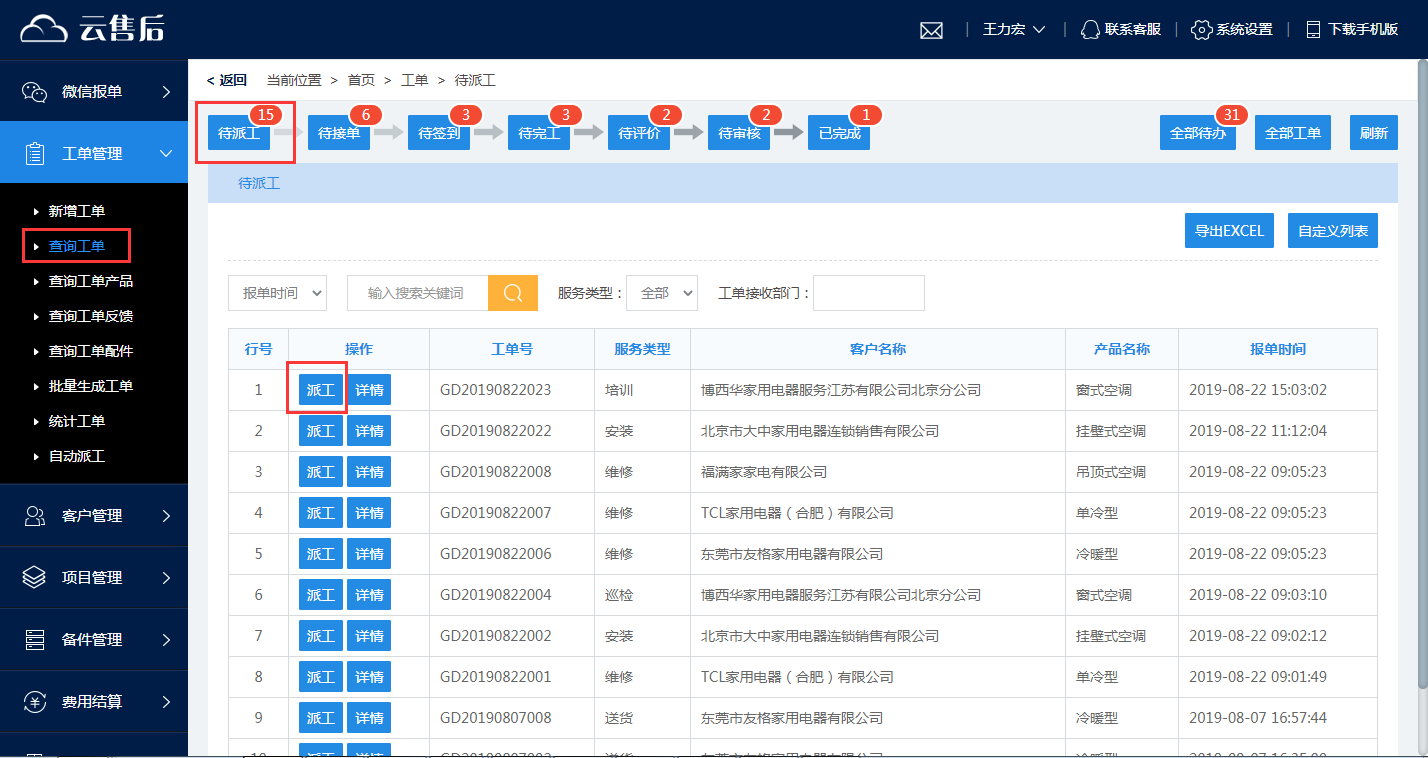Screen dimensions: 1428x758
Task: Select 自动派工 in sidebar
Action: point(77,456)
